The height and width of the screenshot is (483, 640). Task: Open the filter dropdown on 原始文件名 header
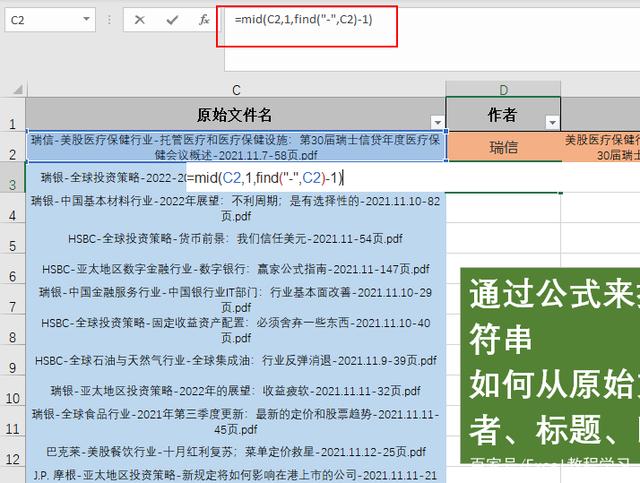point(437,122)
